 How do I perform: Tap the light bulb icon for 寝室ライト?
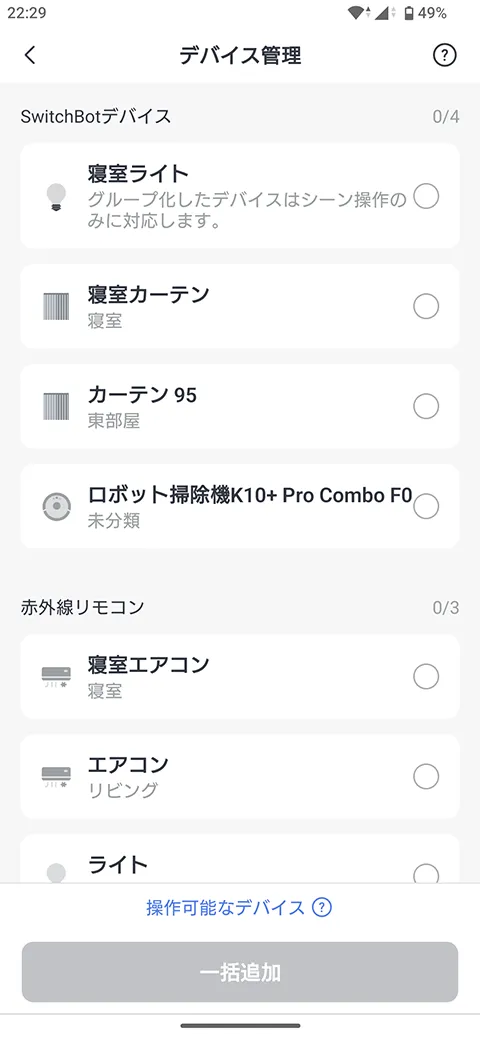point(56,198)
